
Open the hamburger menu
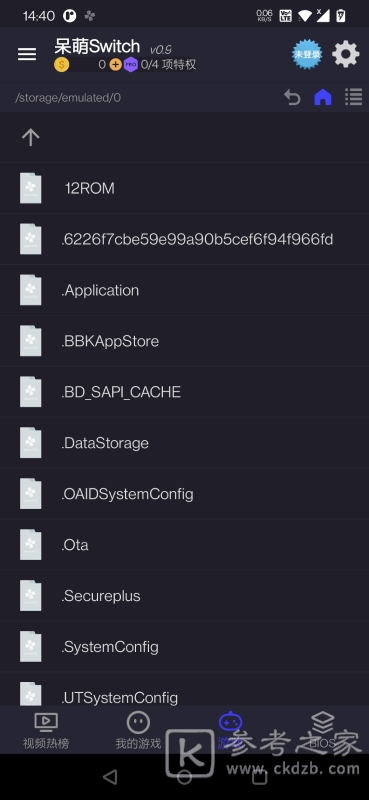27,54
